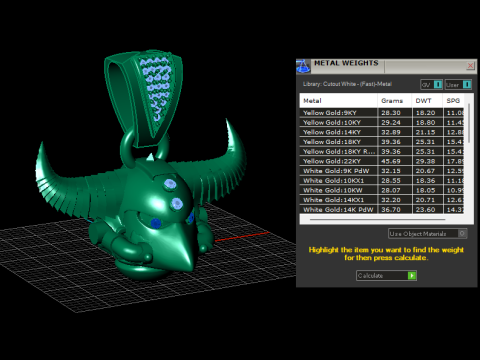The height and width of the screenshot is (360, 480).
Task: Click the Metal Weights scale icon
Action: [303, 66]
